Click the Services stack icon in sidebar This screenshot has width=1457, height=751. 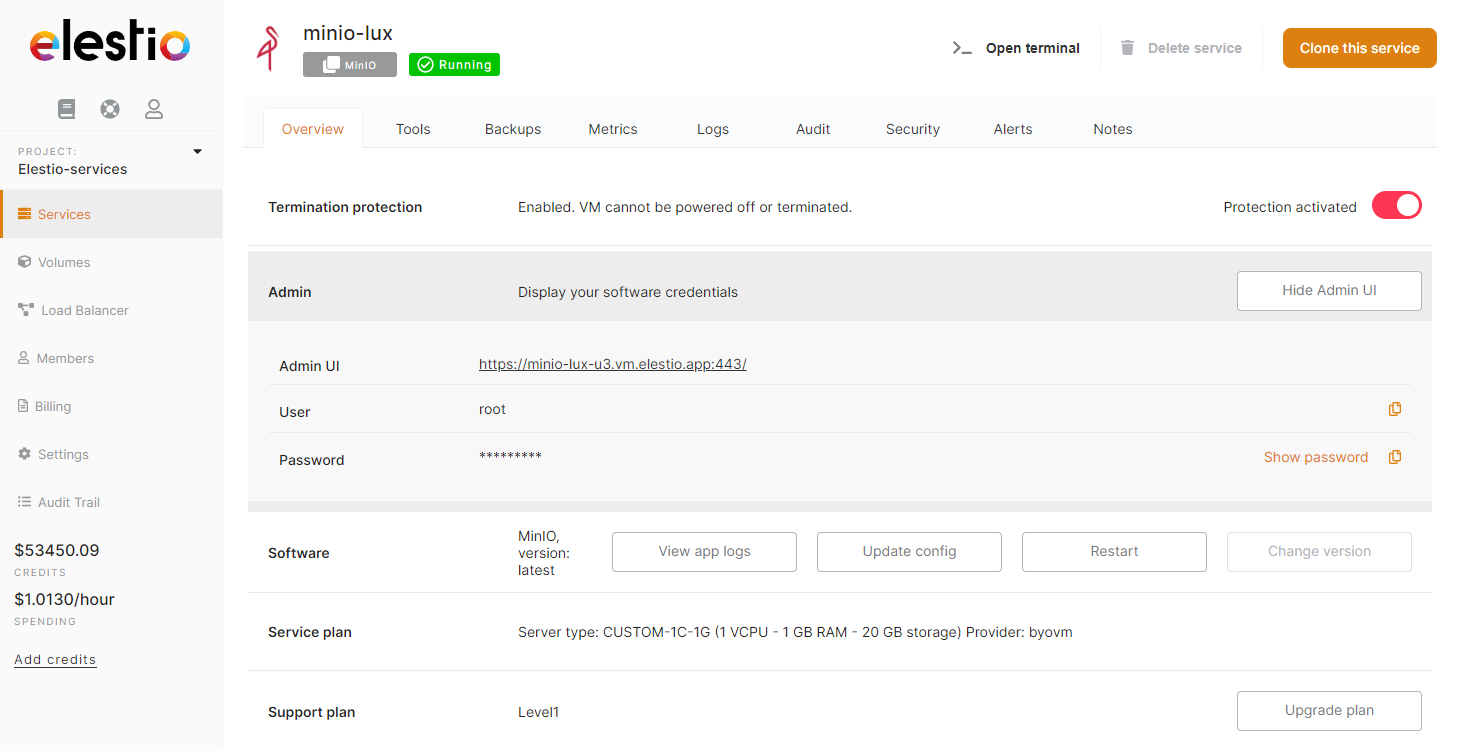click(25, 214)
